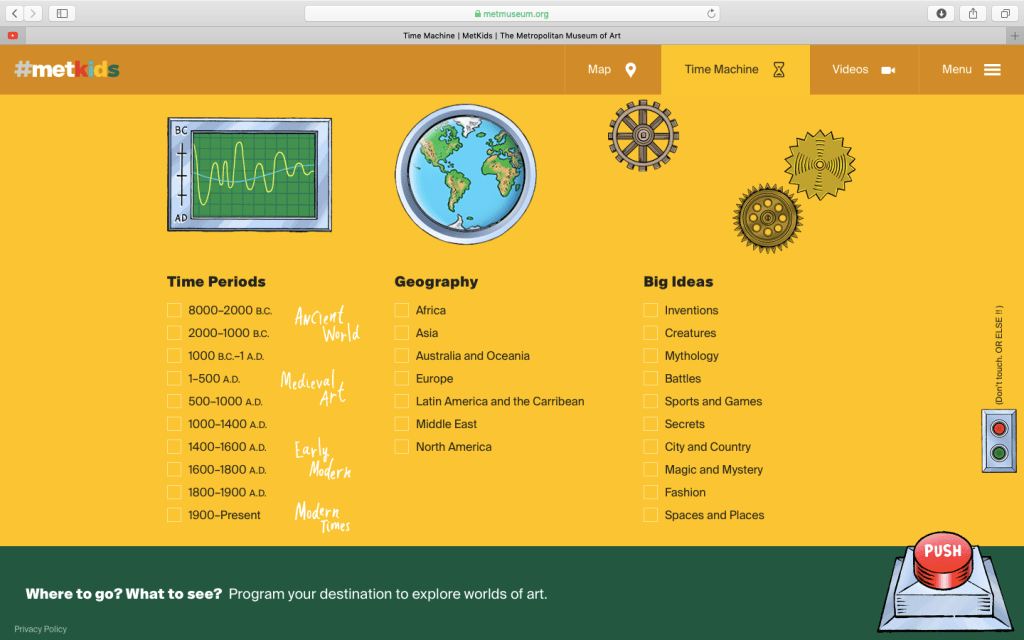Click the #metkids logo
The height and width of the screenshot is (640, 1024).
67,70
